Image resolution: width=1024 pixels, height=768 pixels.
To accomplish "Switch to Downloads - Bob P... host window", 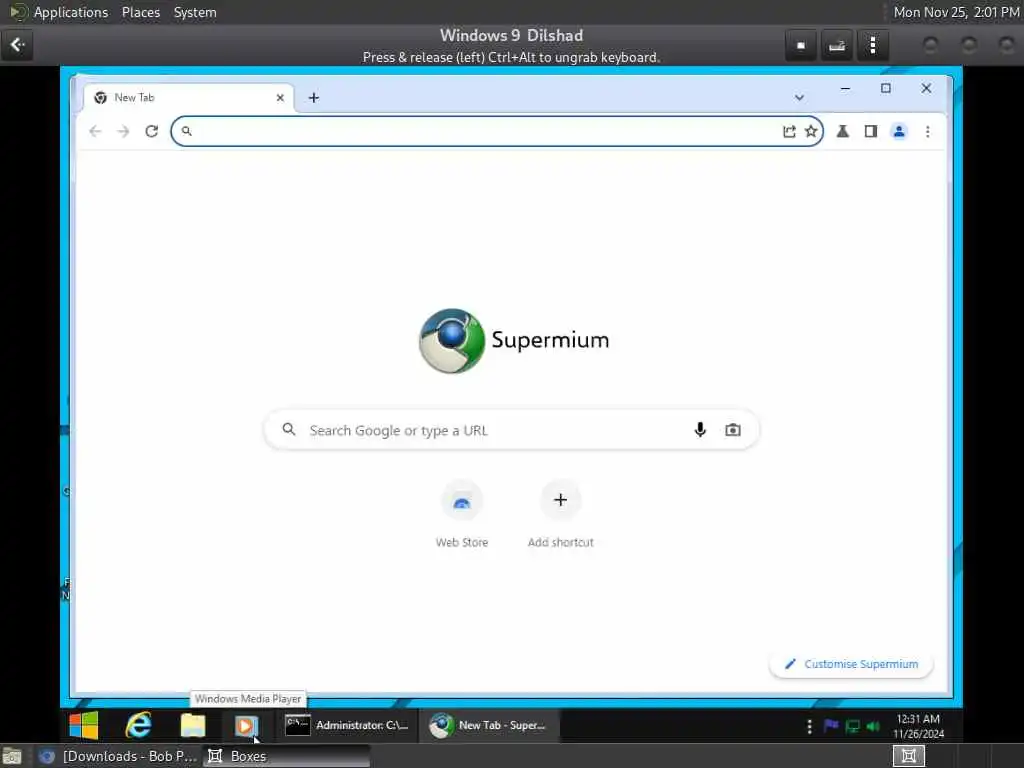I will click(x=118, y=756).
